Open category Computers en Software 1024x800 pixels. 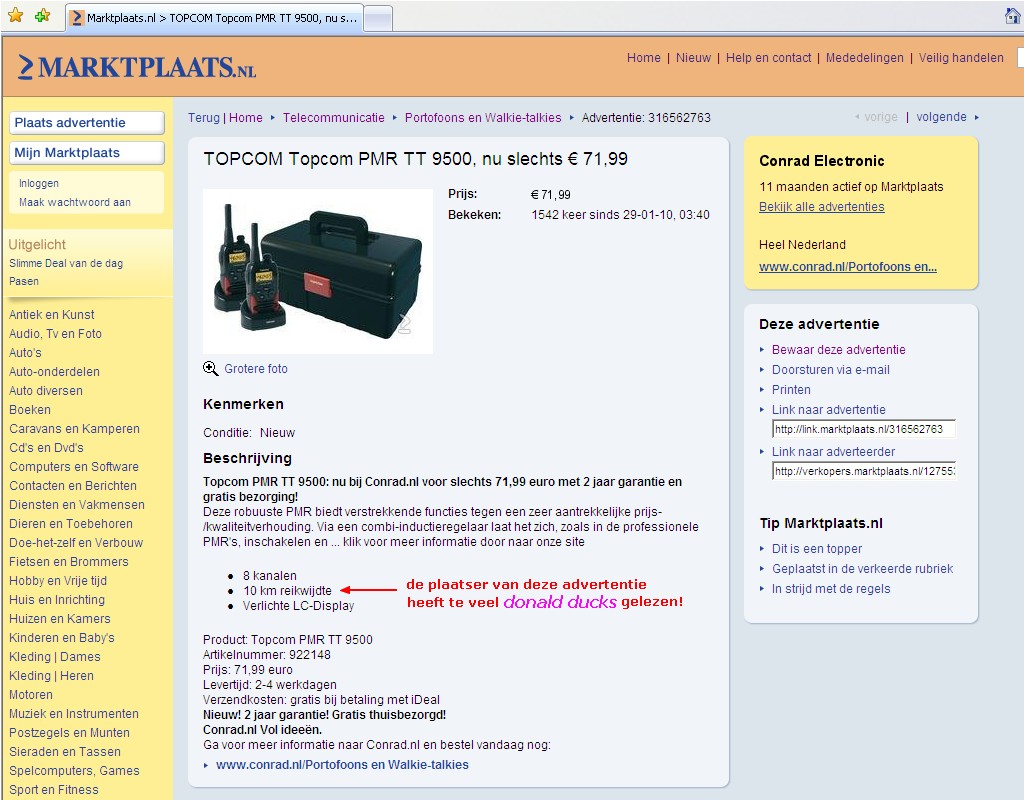[x=74, y=466]
